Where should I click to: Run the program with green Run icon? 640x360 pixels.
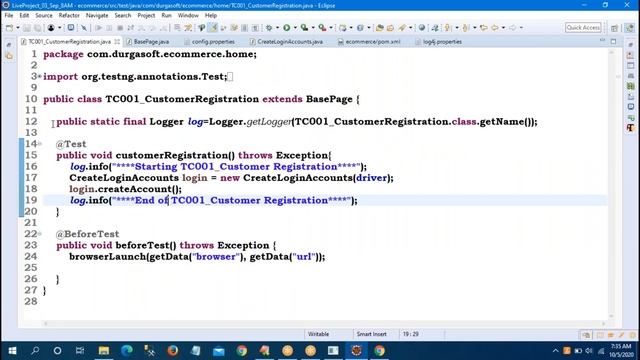[x=287, y=28]
